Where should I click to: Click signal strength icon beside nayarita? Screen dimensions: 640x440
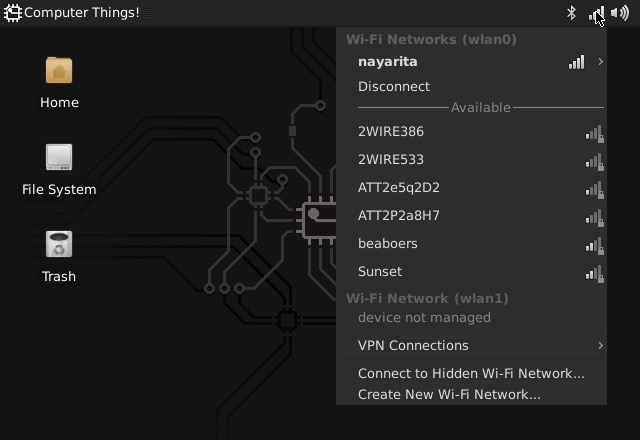[x=576, y=62]
